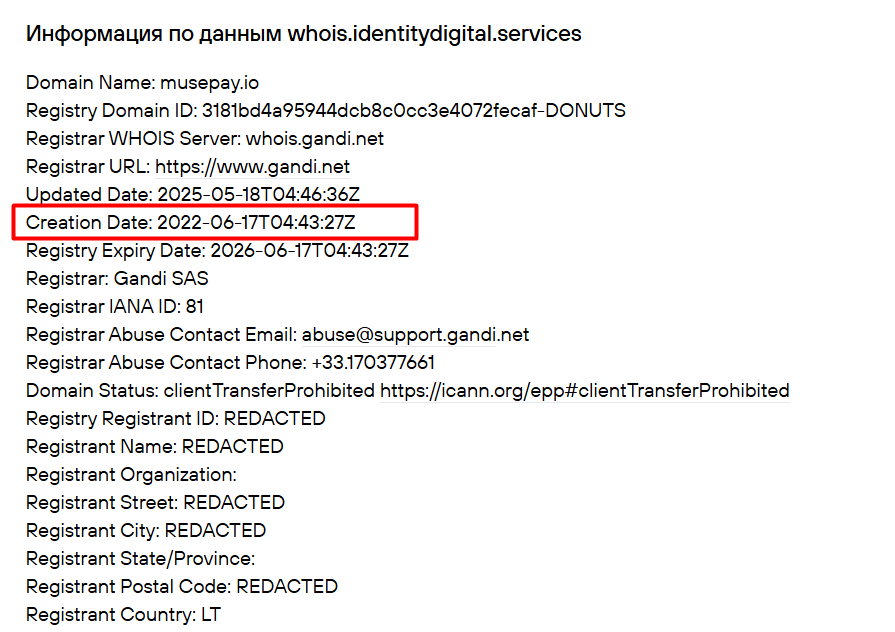
Task: Click the musepay.io domain name
Action: click(x=210, y=83)
